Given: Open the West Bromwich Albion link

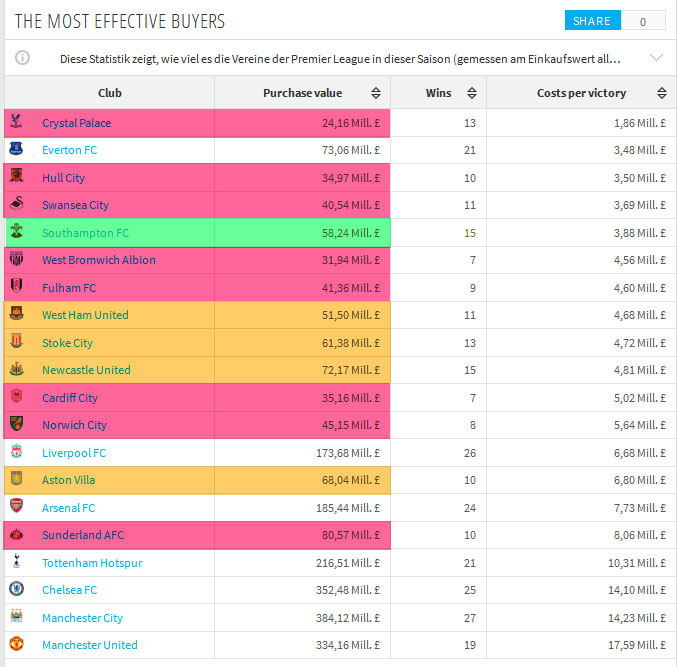Looking at the screenshot, I should 99,260.
